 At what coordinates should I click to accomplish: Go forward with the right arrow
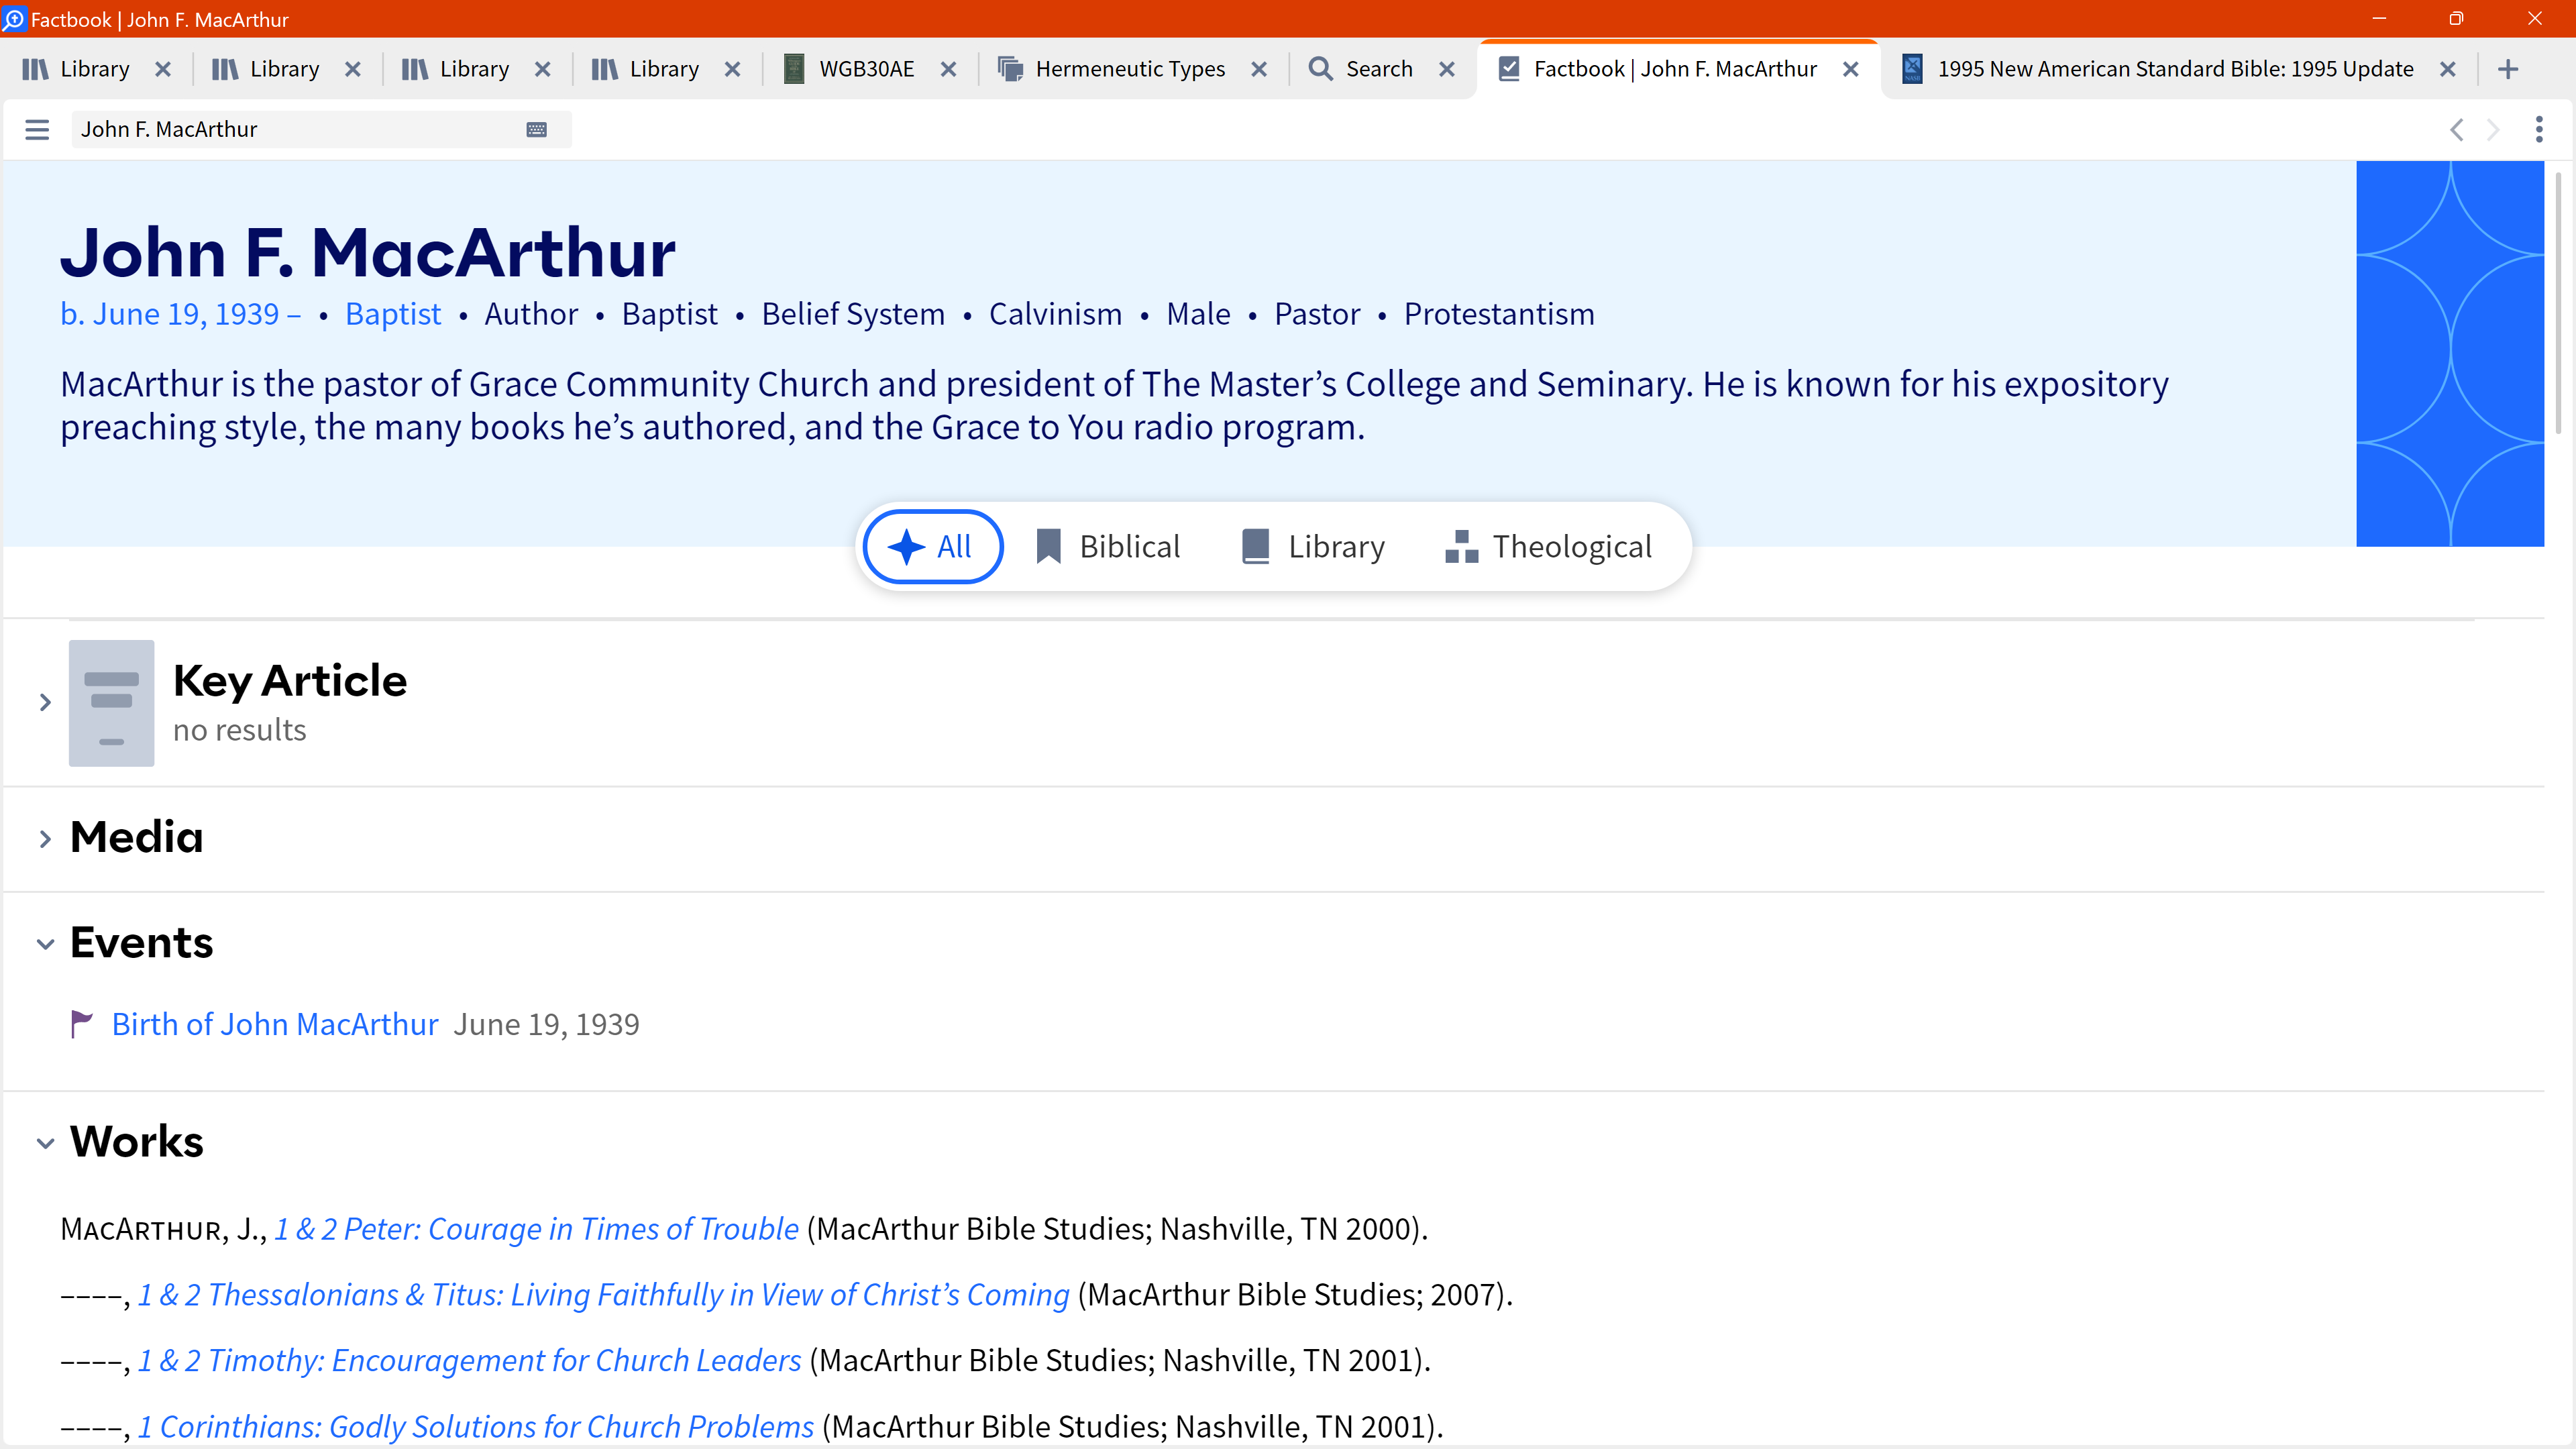pyautogui.click(x=2493, y=129)
